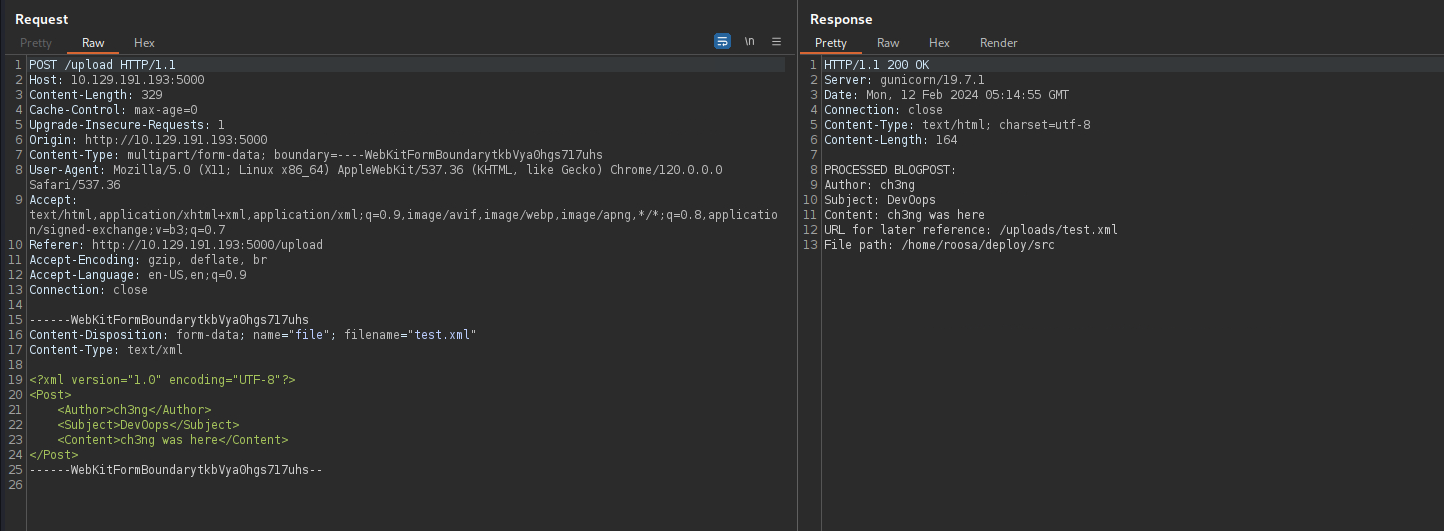
Task: Click the request 'Host: 10.129.191.193:5000' header
Action: click(116, 80)
